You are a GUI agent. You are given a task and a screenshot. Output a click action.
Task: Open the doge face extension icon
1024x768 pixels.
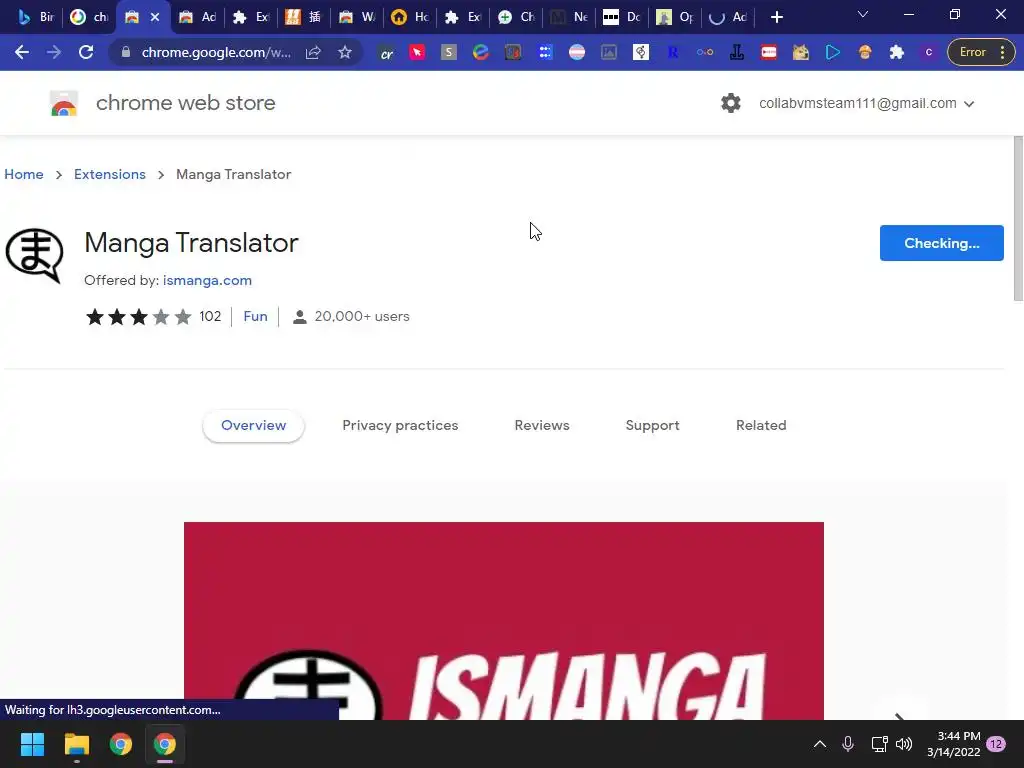(801, 52)
